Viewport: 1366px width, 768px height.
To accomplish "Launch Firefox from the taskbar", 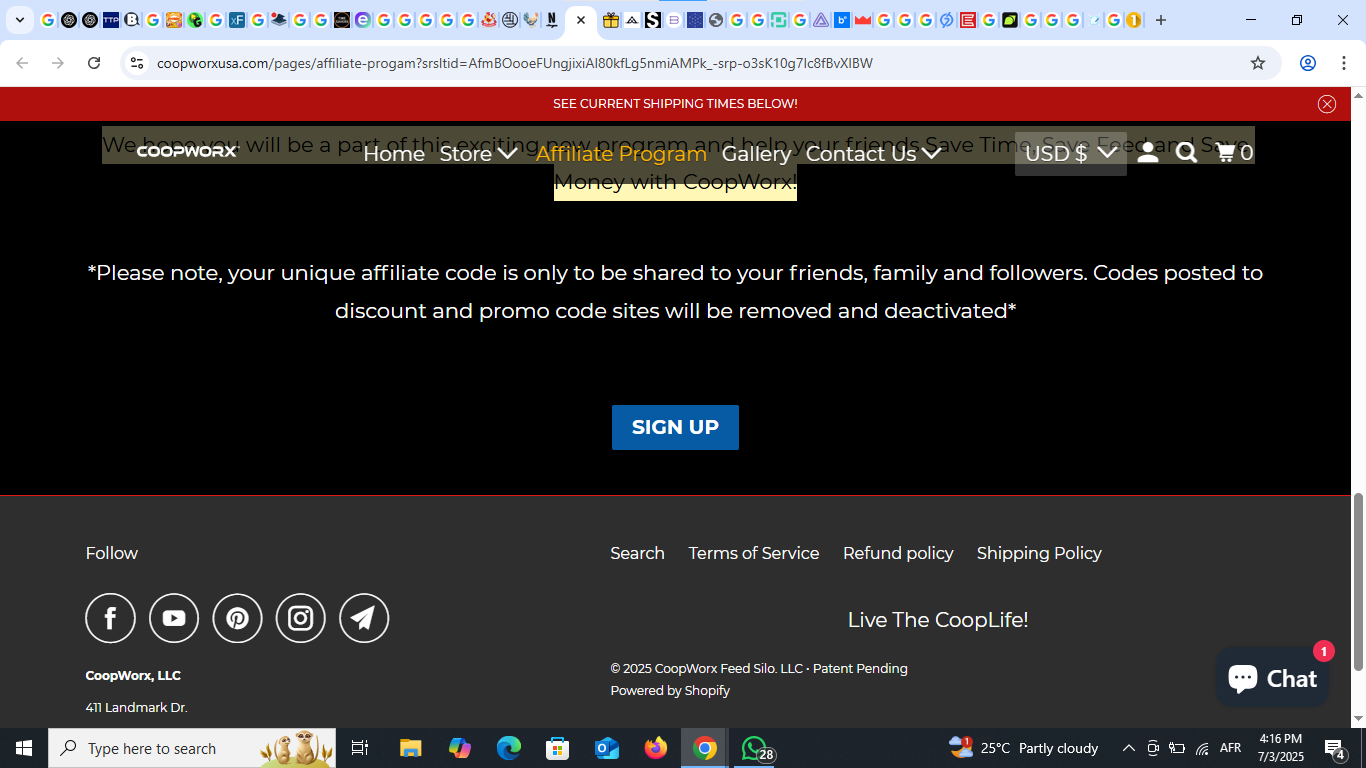I will pyautogui.click(x=656, y=748).
